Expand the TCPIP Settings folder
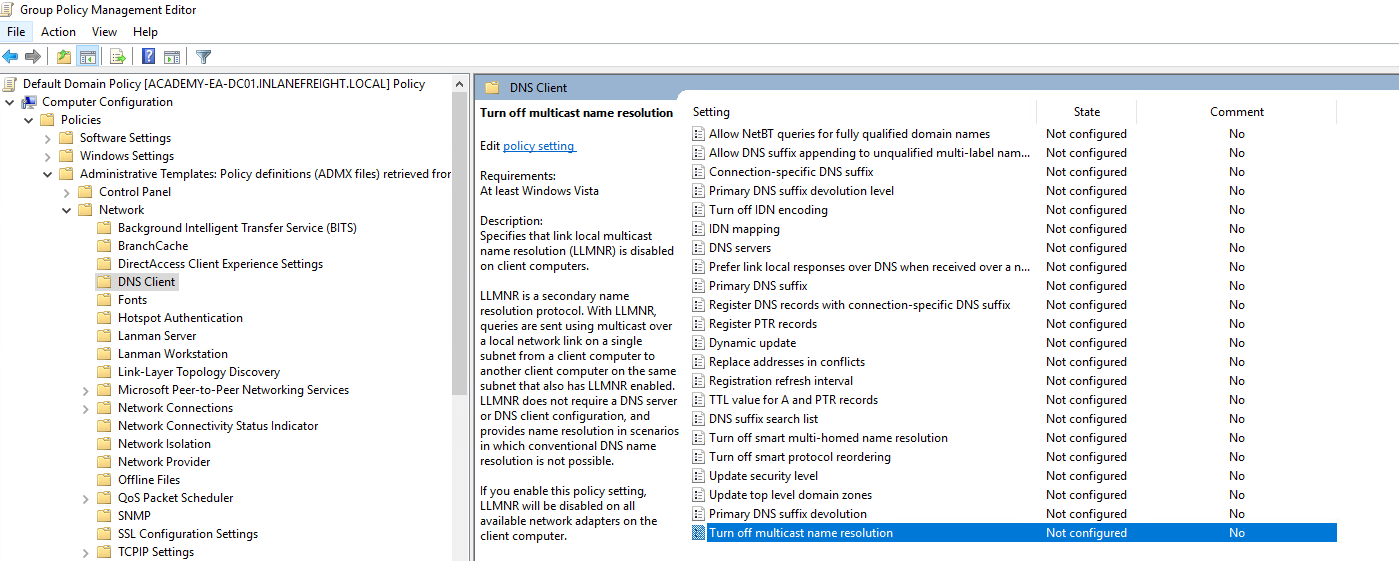Image resolution: width=1399 pixels, height=561 pixels. pos(86,552)
